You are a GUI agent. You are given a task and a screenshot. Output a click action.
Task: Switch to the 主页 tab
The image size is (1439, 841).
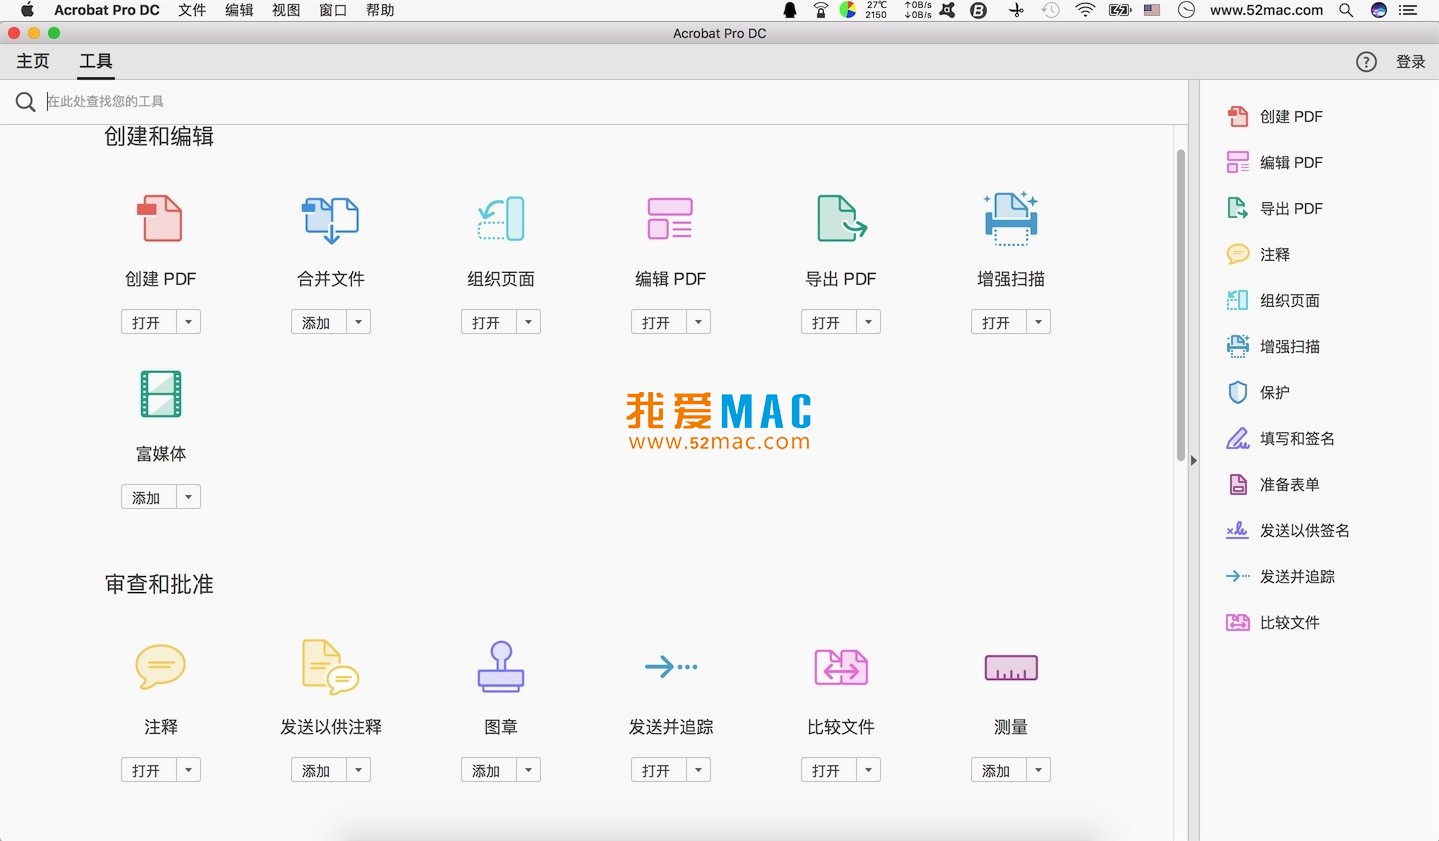[x=33, y=61]
